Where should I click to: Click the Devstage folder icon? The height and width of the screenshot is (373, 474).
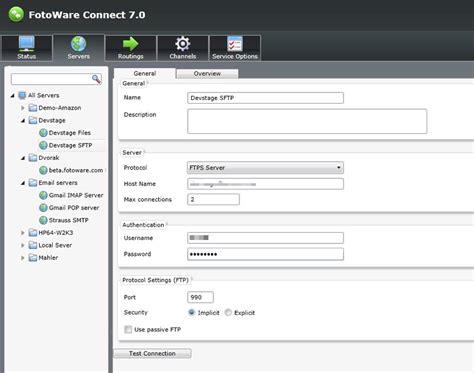point(33,120)
